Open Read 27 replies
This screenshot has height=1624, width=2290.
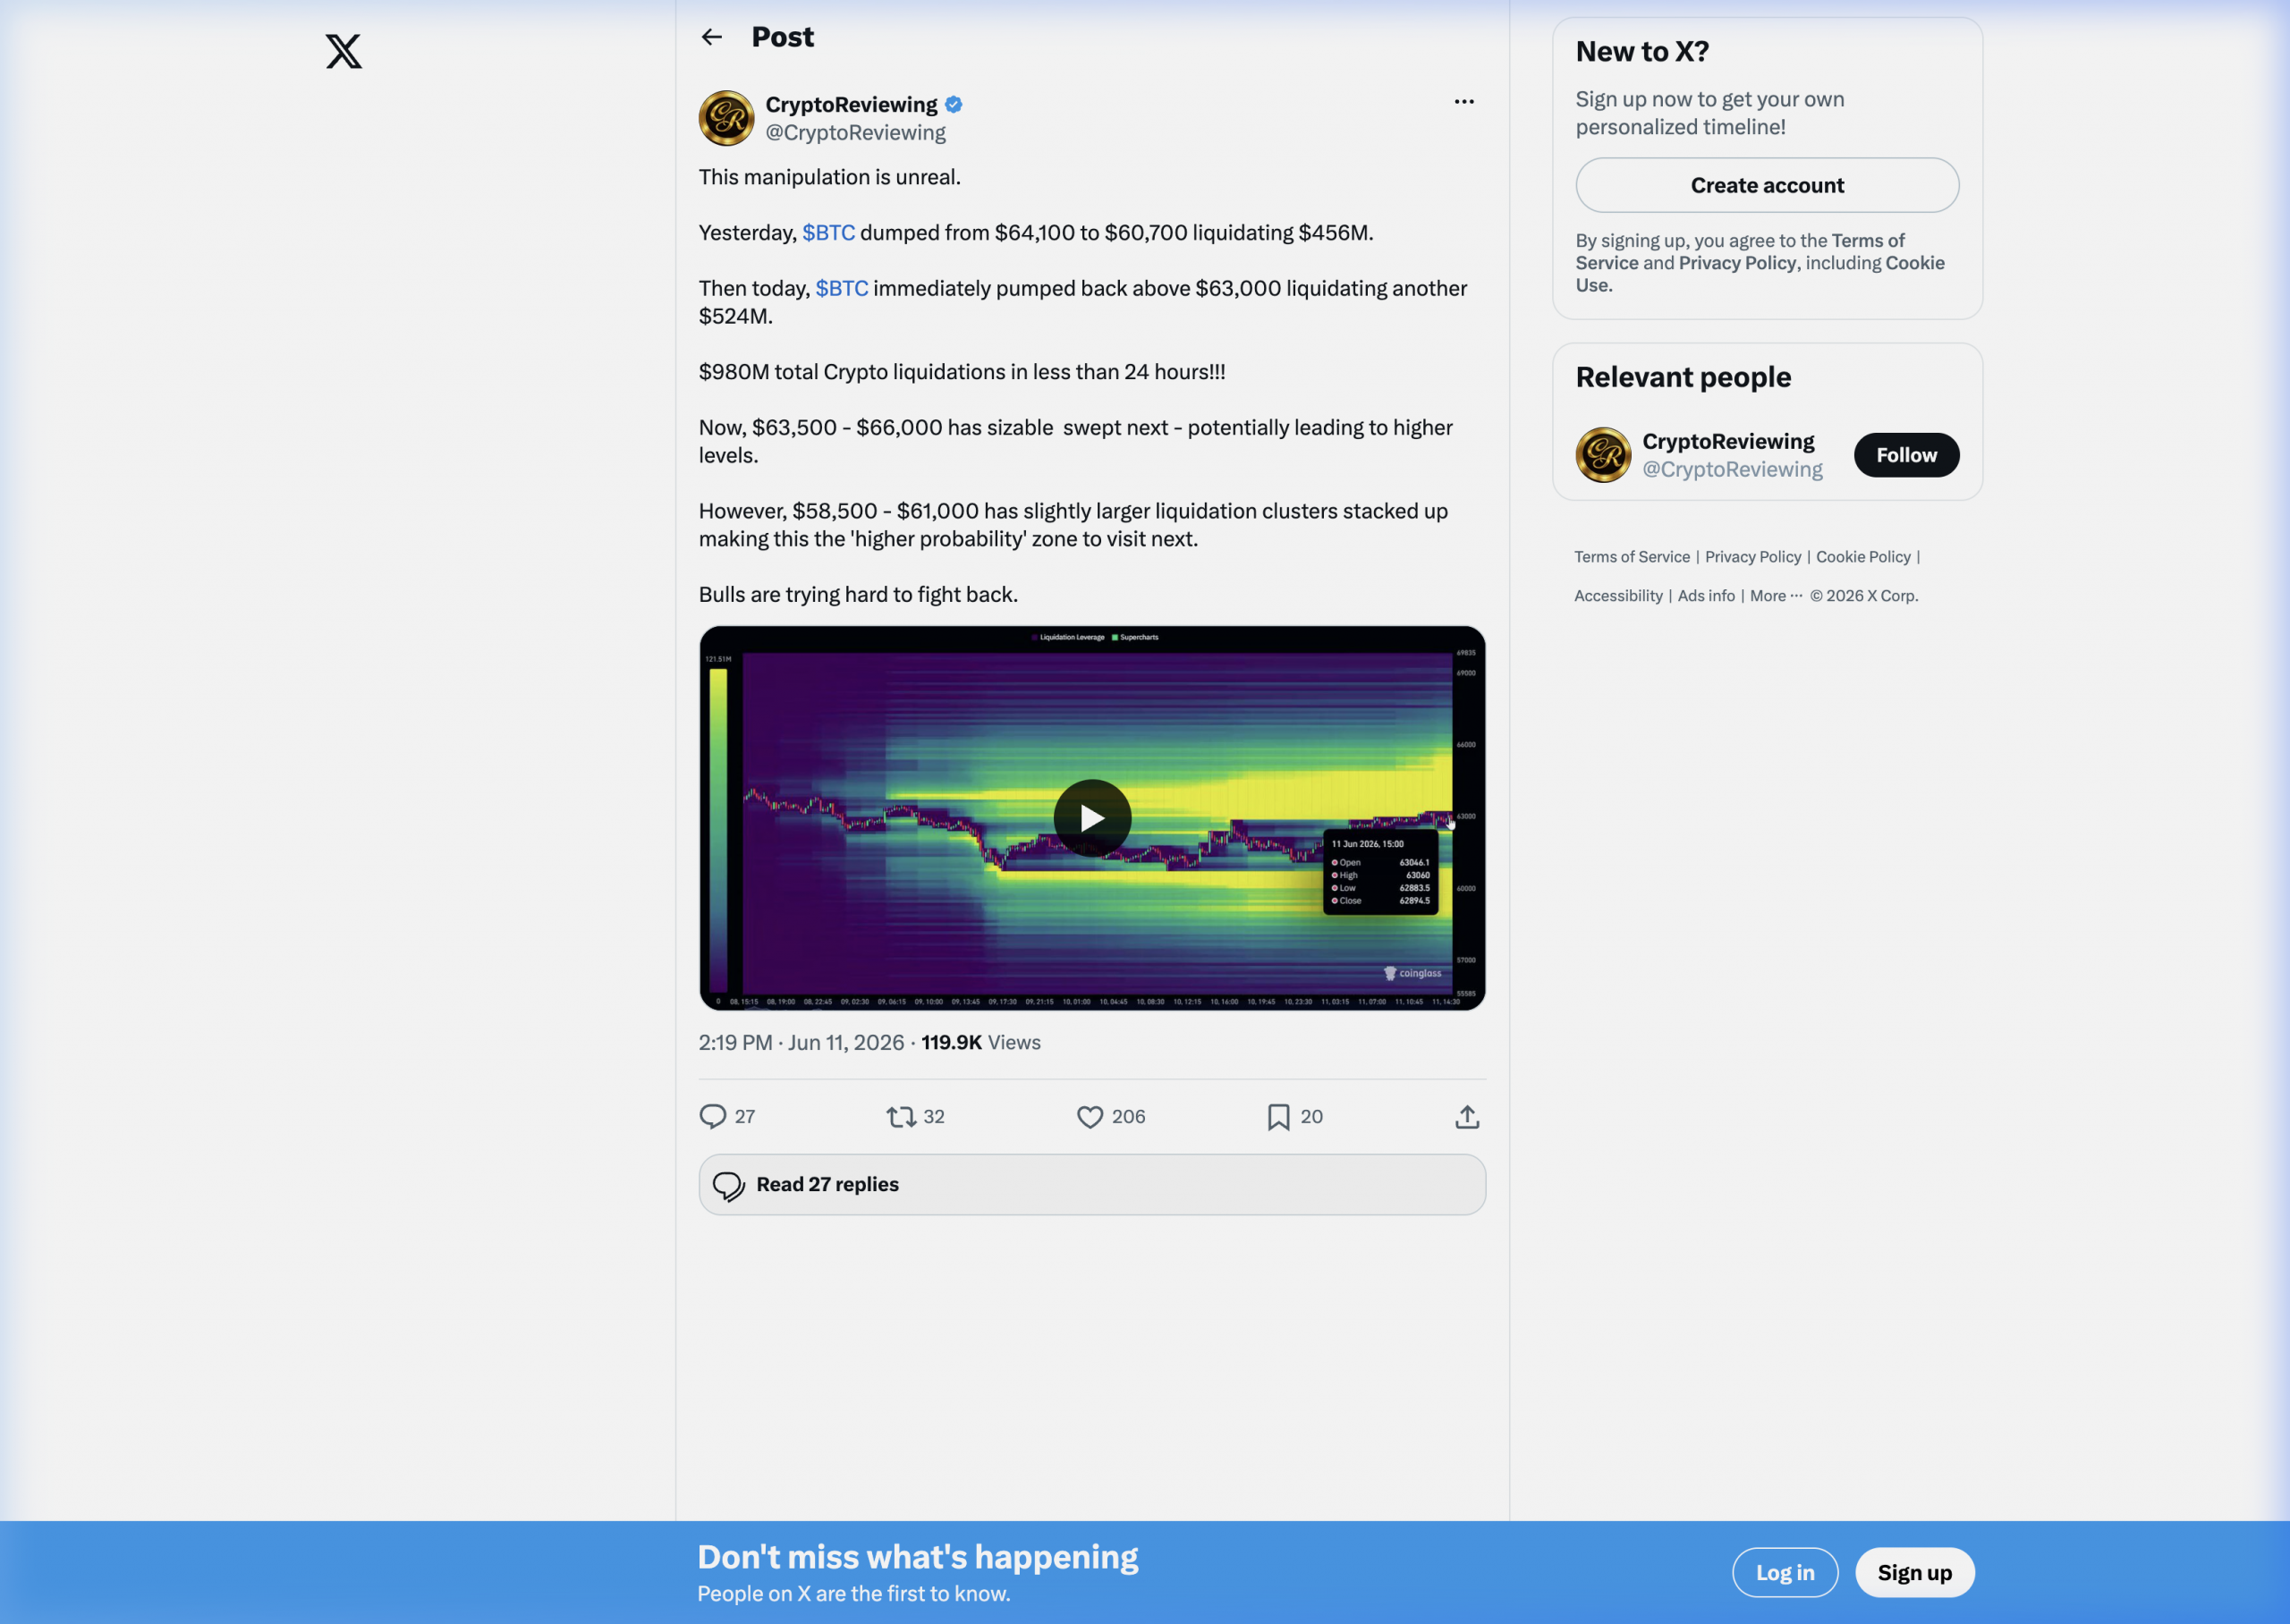[1091, 1184]
